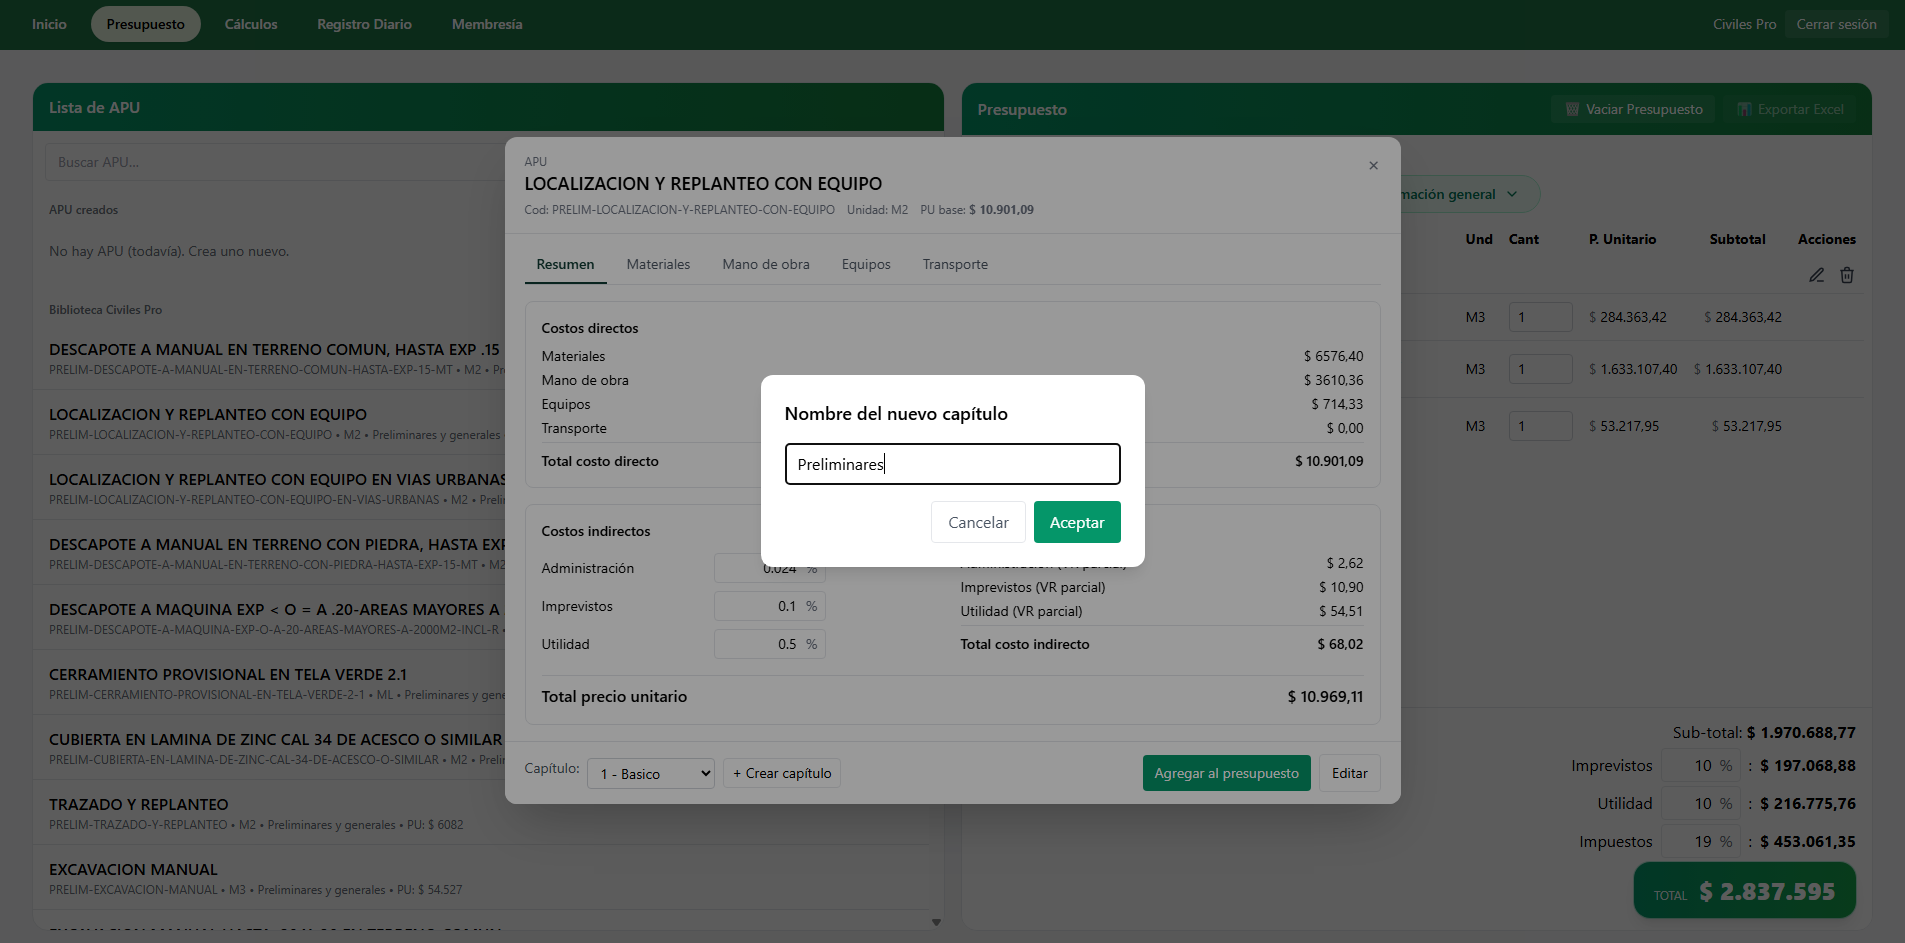Click the TOTAL $ 2.837.595 badge
Viewport: 1905px width, 943px height.
[x=1744, y=891]
